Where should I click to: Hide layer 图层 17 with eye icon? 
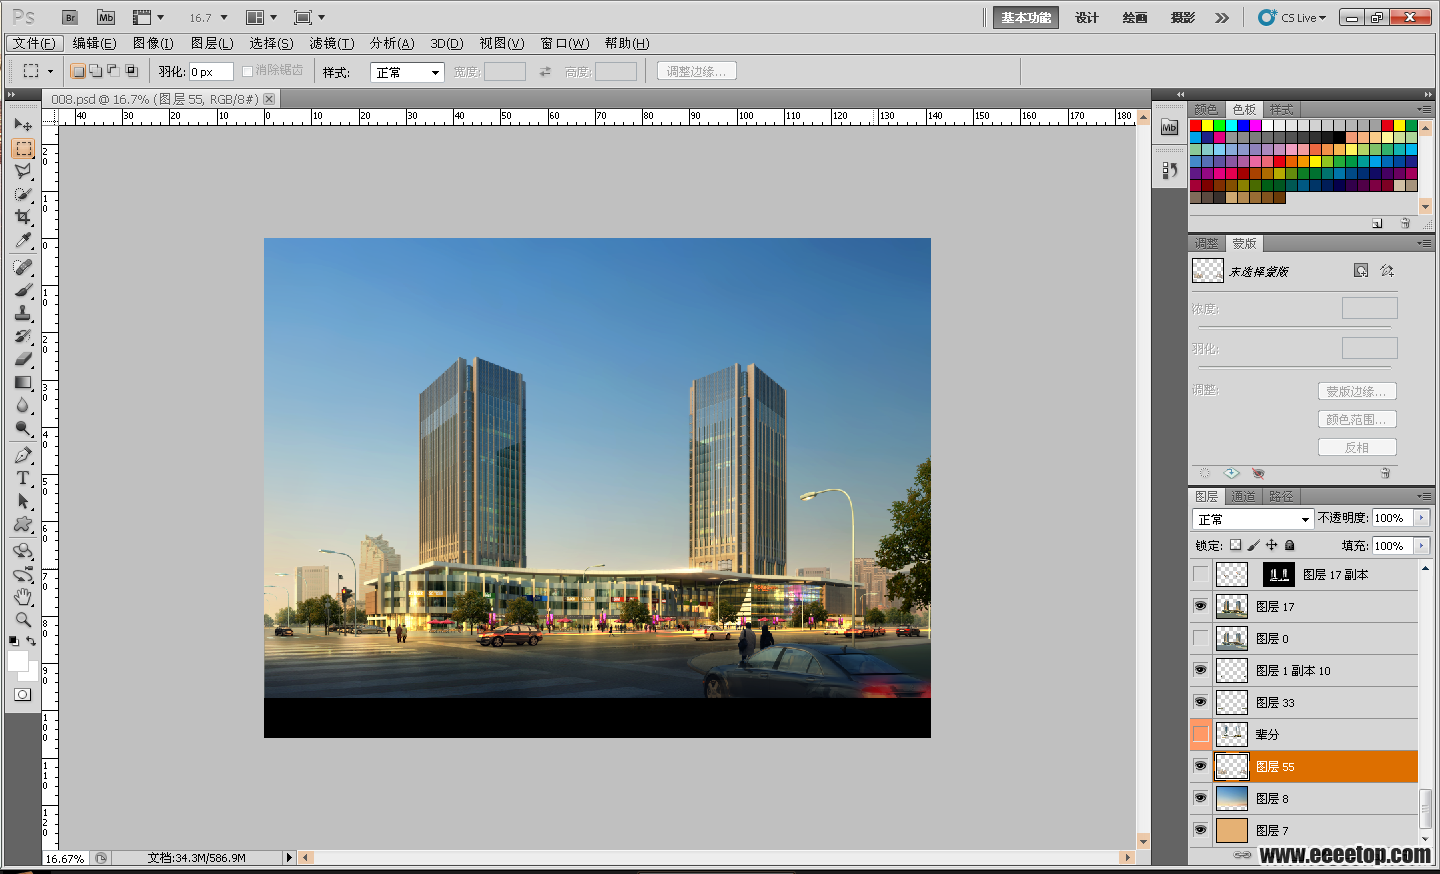(x=1200, y=606)
